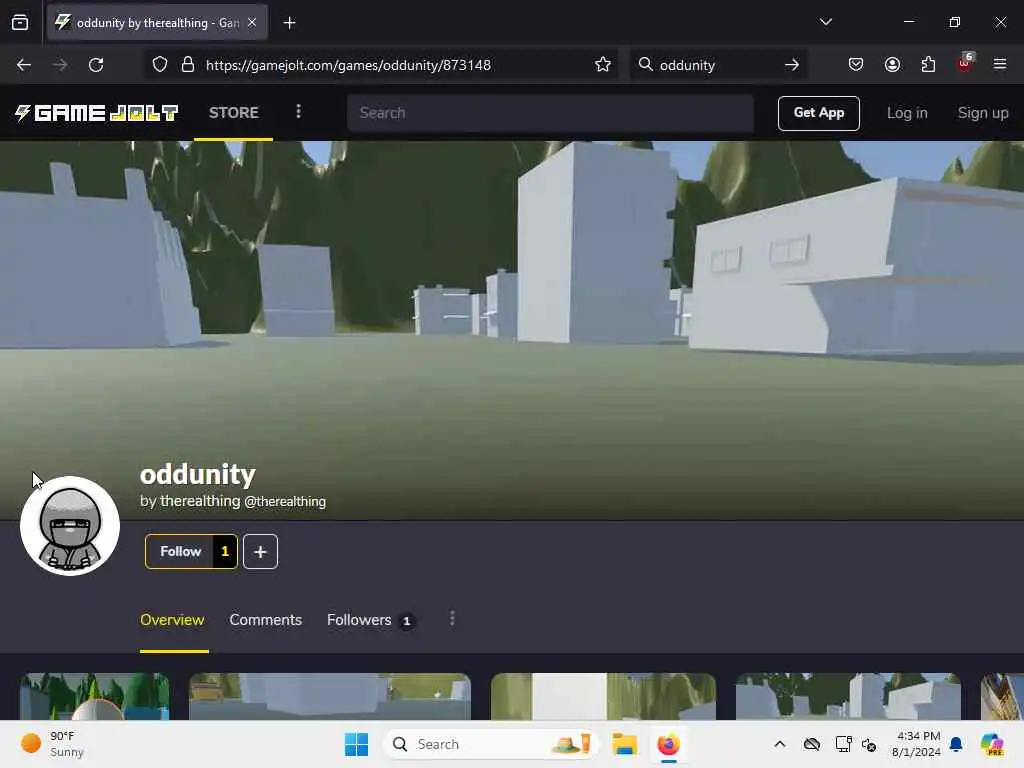Image resolution: width=1024 pixels, height=768 pixels.
Task: Go back to the previous page
Action: [24, 65]
